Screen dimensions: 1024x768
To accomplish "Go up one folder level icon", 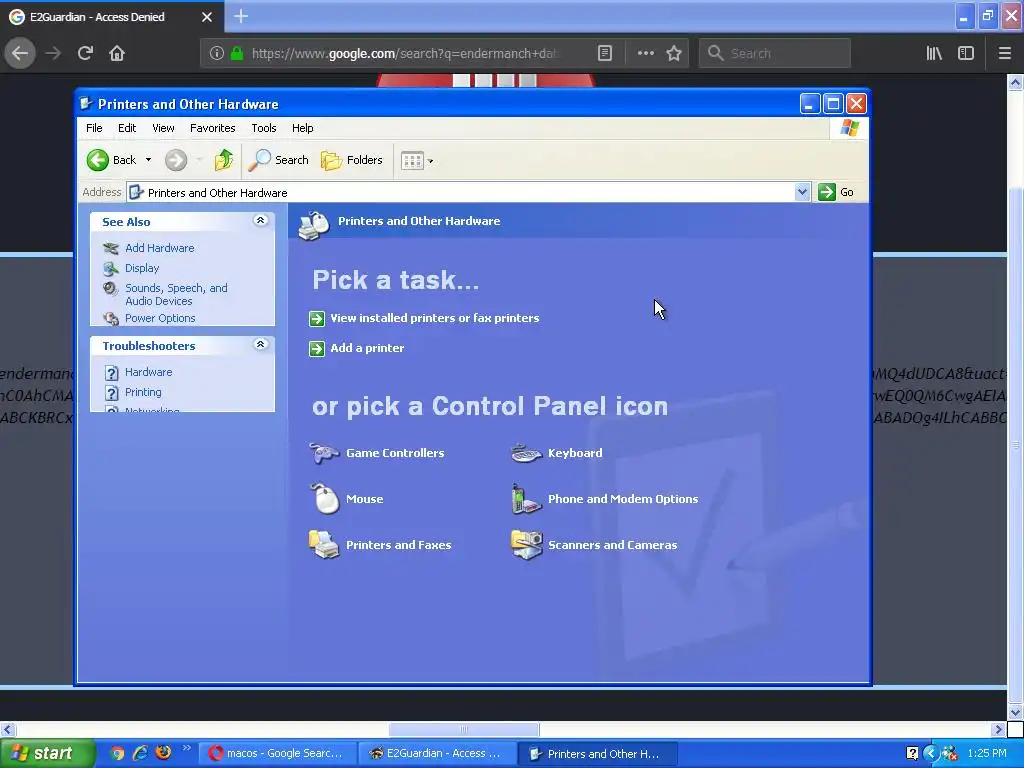I will click(223, 160).
